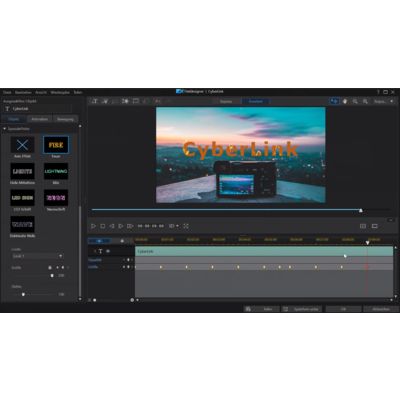
Task: Click the add keyframe diamond for Größe in left panel
Action: pos(63,267)
